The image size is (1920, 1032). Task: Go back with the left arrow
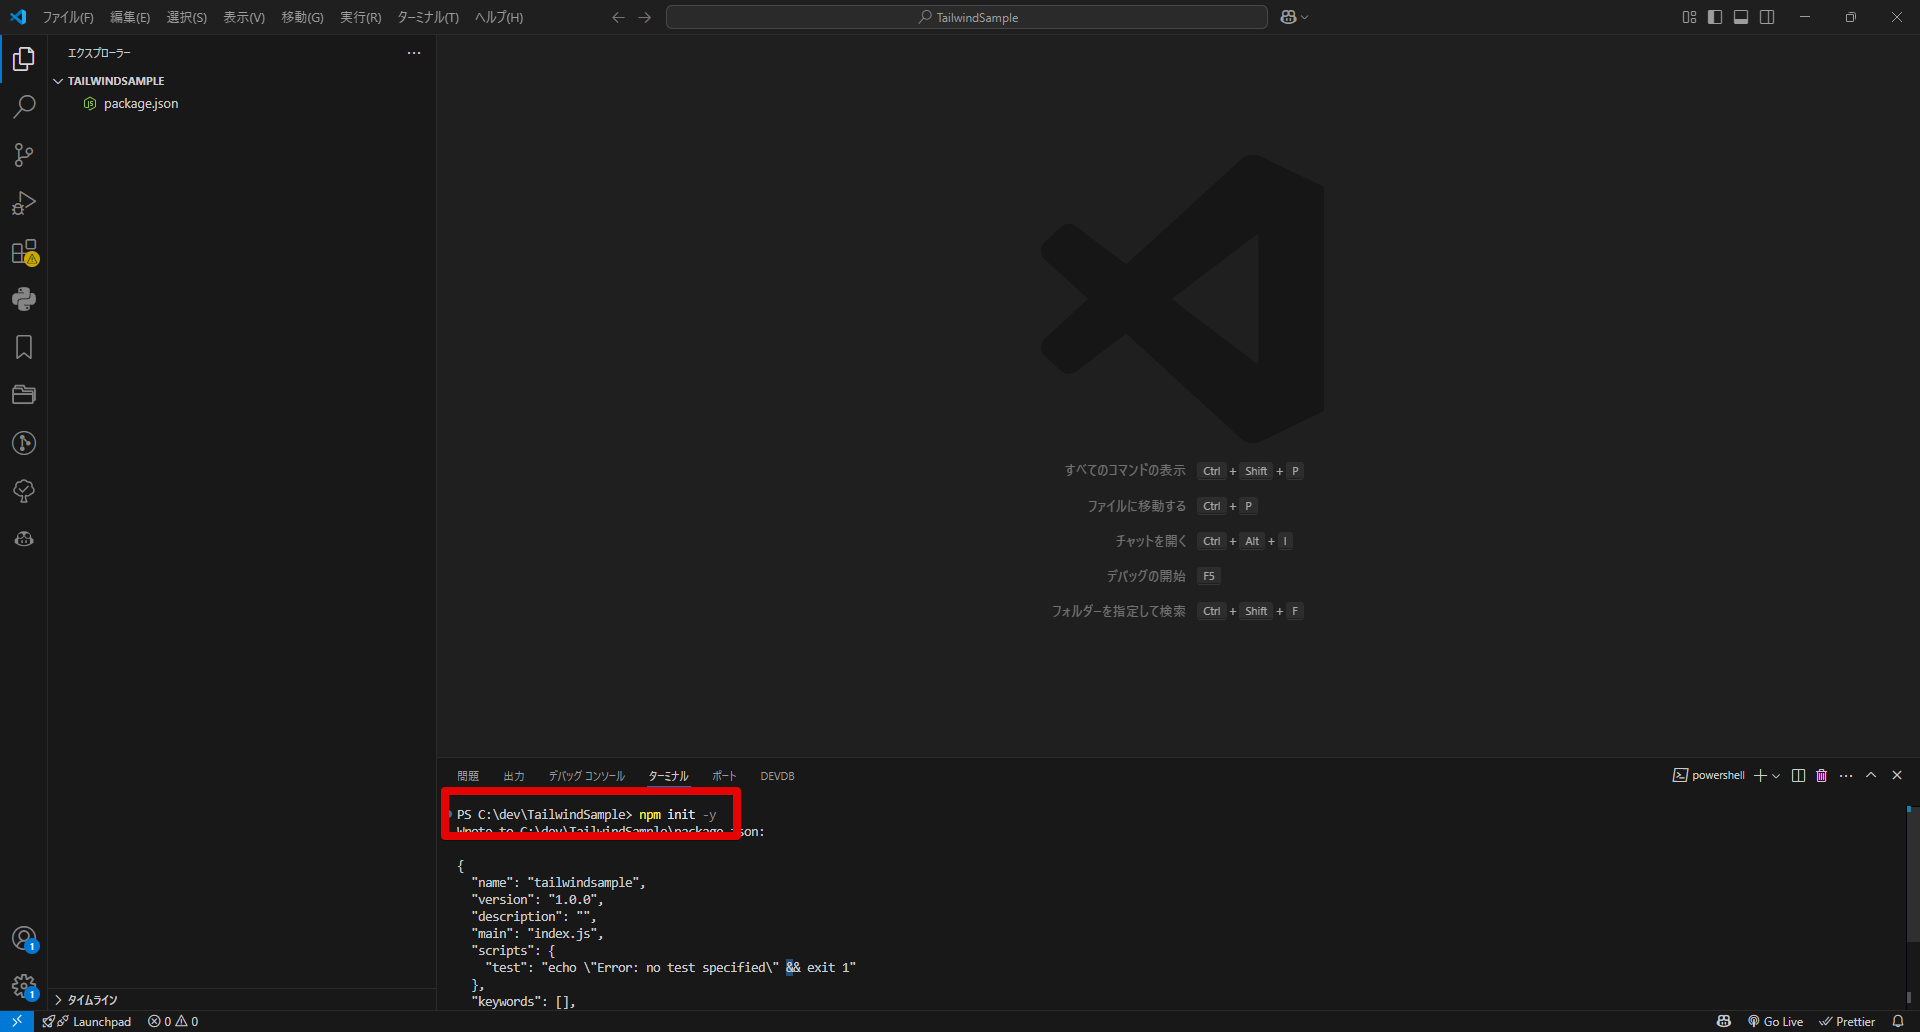[x=618, y=17]
